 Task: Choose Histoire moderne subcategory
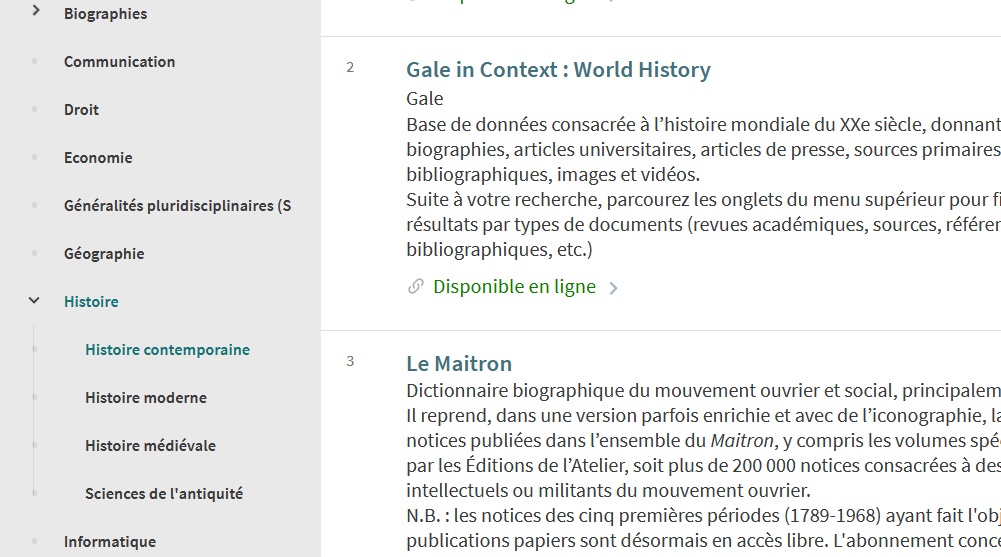click(x=146, y=397)
